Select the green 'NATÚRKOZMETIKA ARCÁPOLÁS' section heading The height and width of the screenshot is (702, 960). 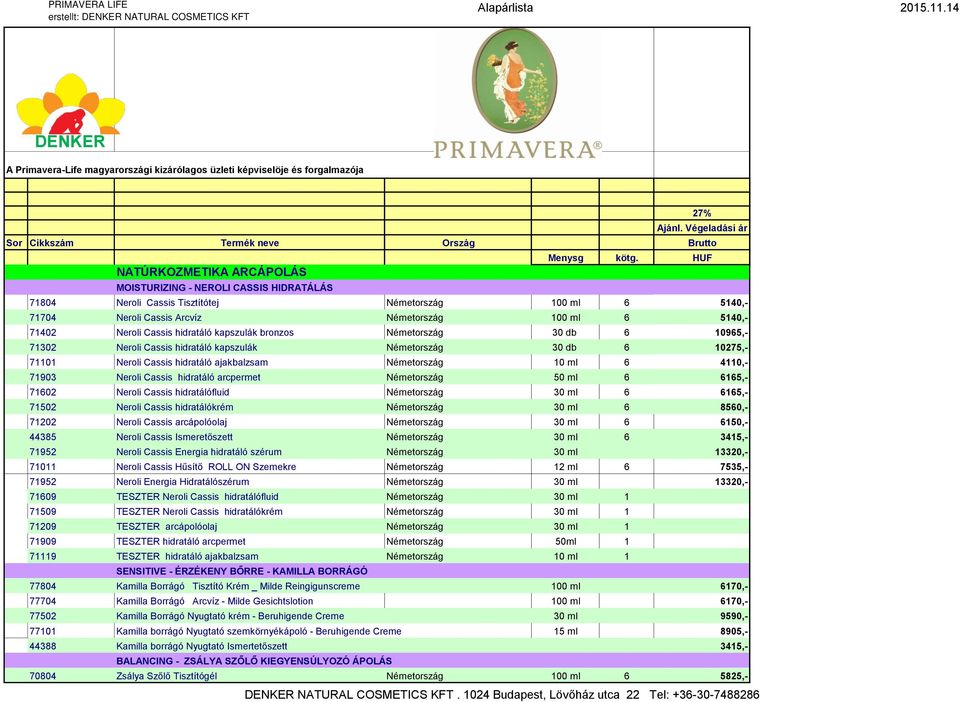coord(211,272)
